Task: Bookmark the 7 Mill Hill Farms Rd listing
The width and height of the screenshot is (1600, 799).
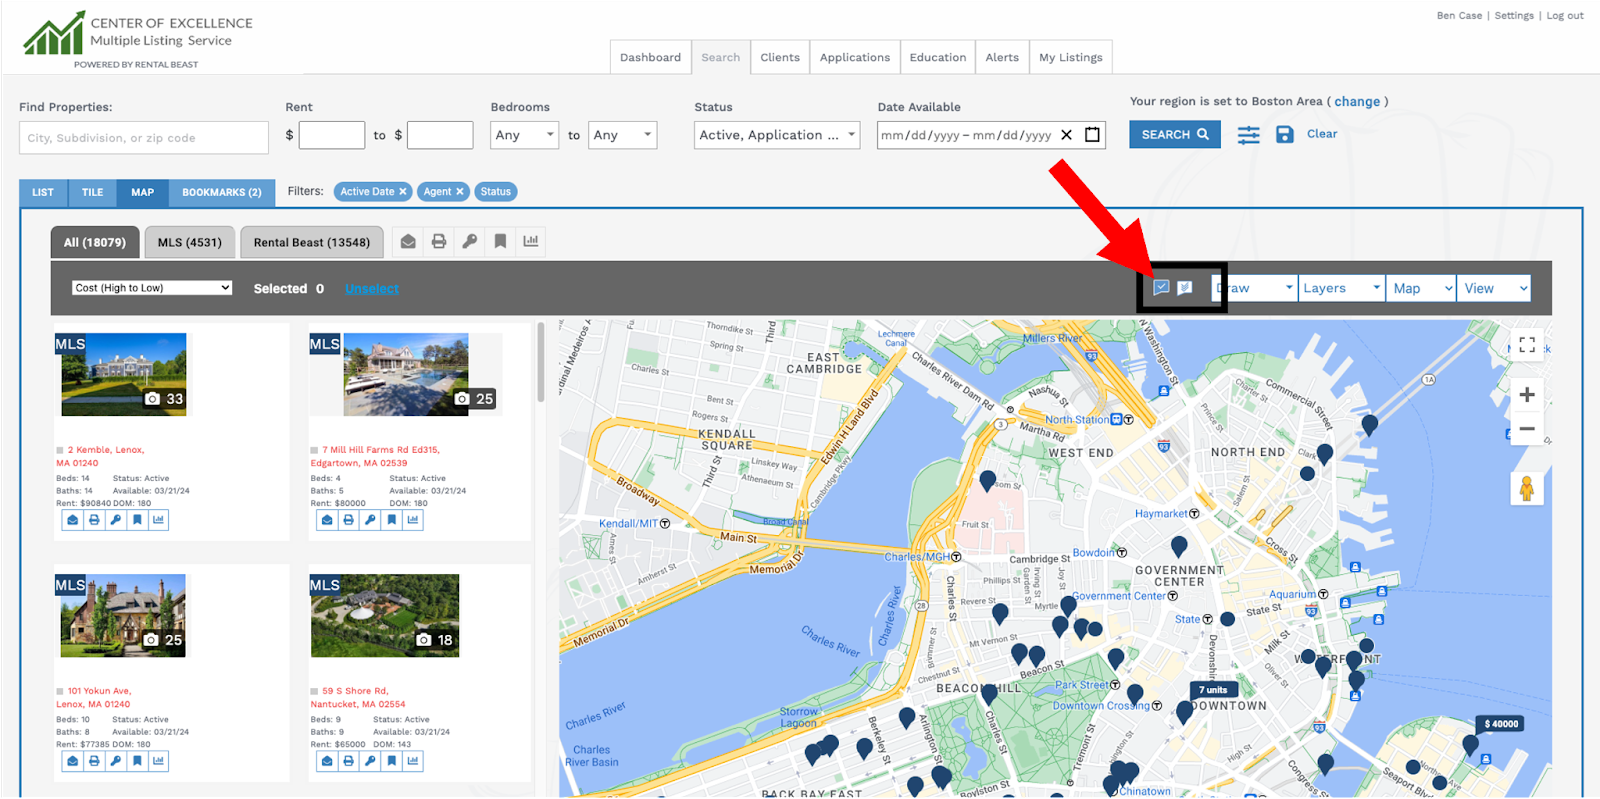Action: [x=391, y=520]
